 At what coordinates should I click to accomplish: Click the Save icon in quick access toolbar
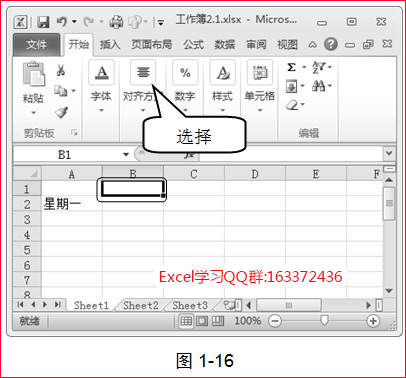[43, 22]
